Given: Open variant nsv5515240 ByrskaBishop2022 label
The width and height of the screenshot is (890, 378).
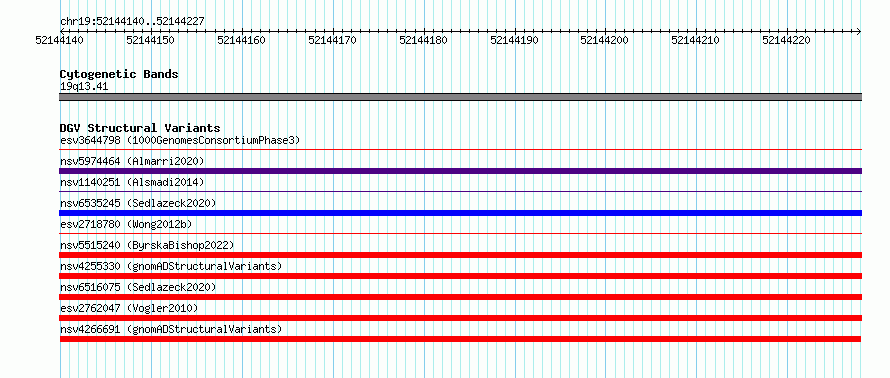Looking at the screenshot, I should 147,245.
